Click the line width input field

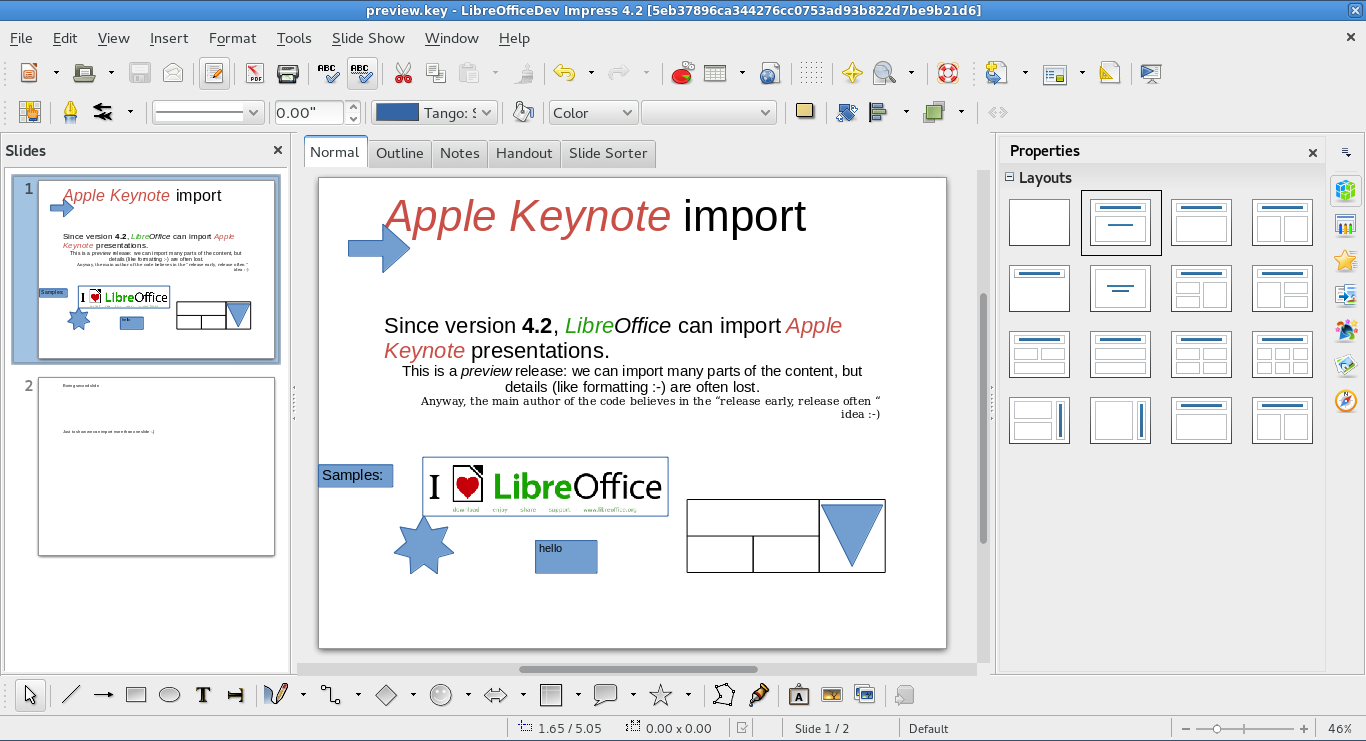[309, 113]
